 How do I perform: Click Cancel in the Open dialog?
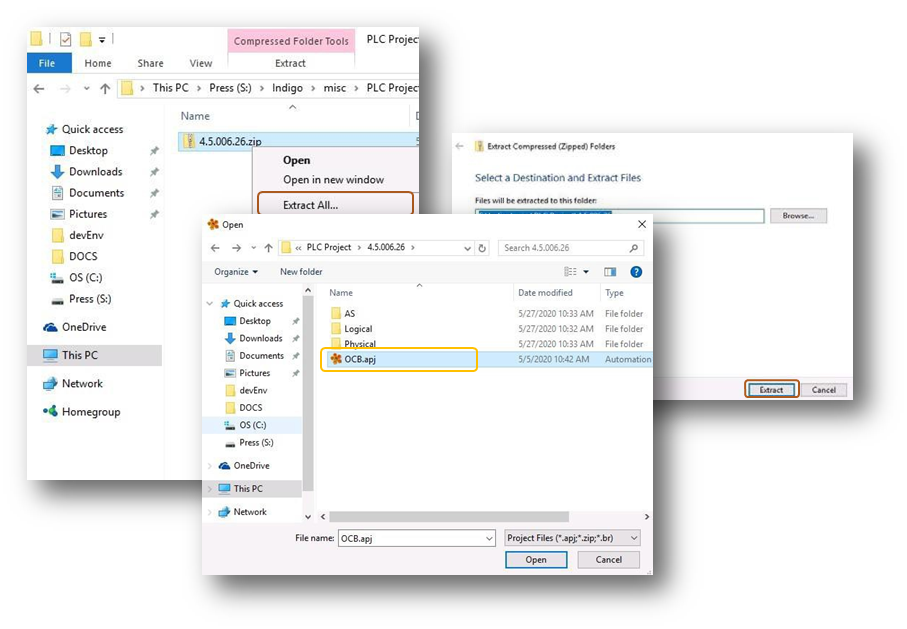[609, 560]
